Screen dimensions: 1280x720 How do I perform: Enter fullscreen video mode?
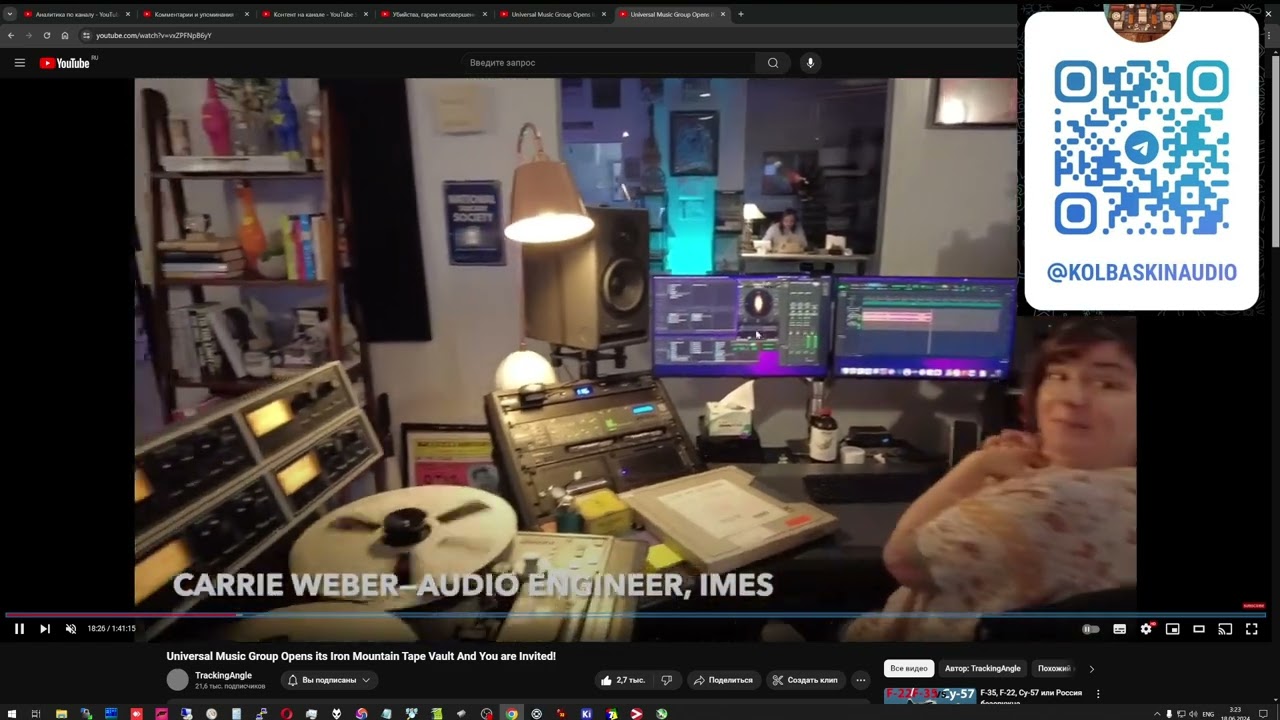click(x=1251, y=629)
